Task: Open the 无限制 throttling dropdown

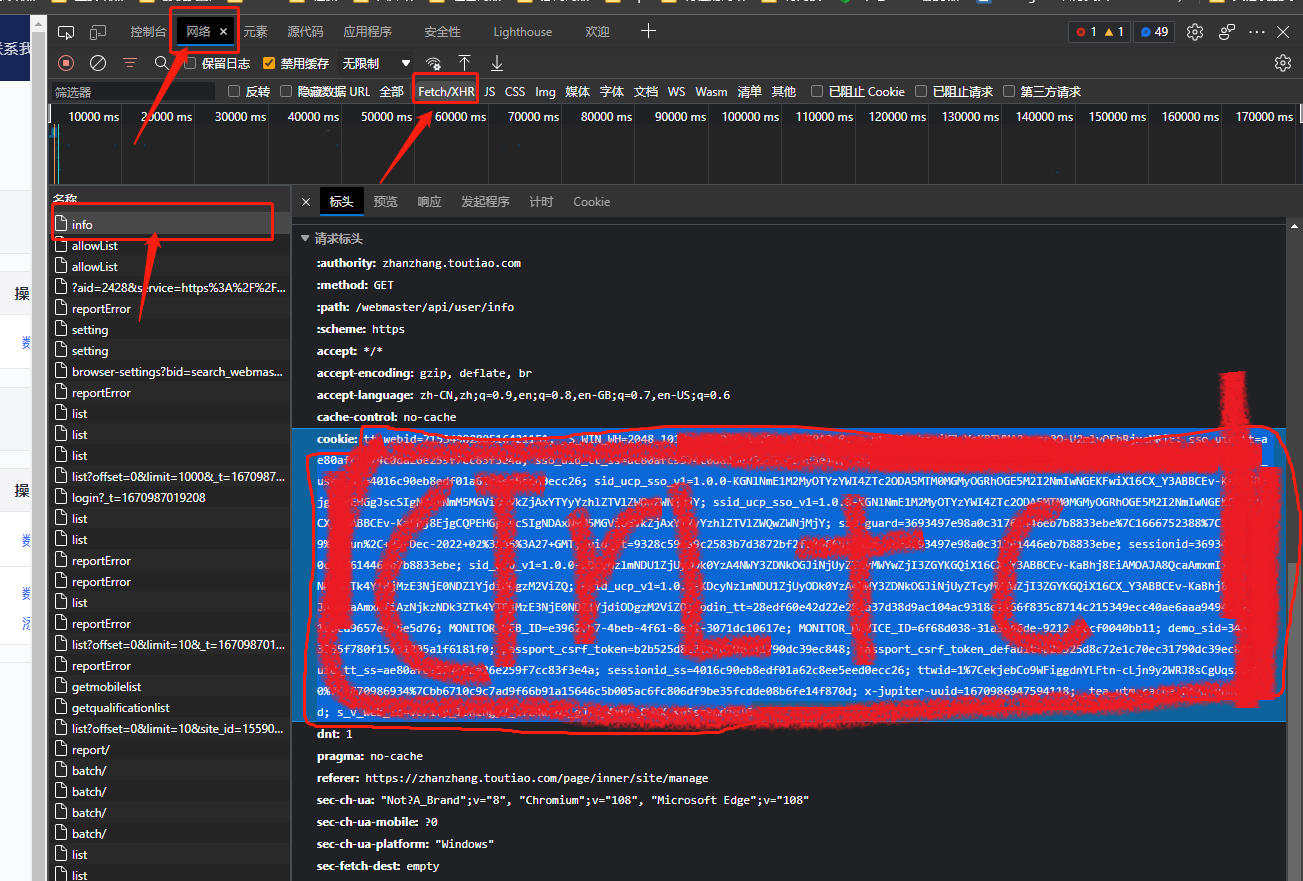Action: click(376, 63)
